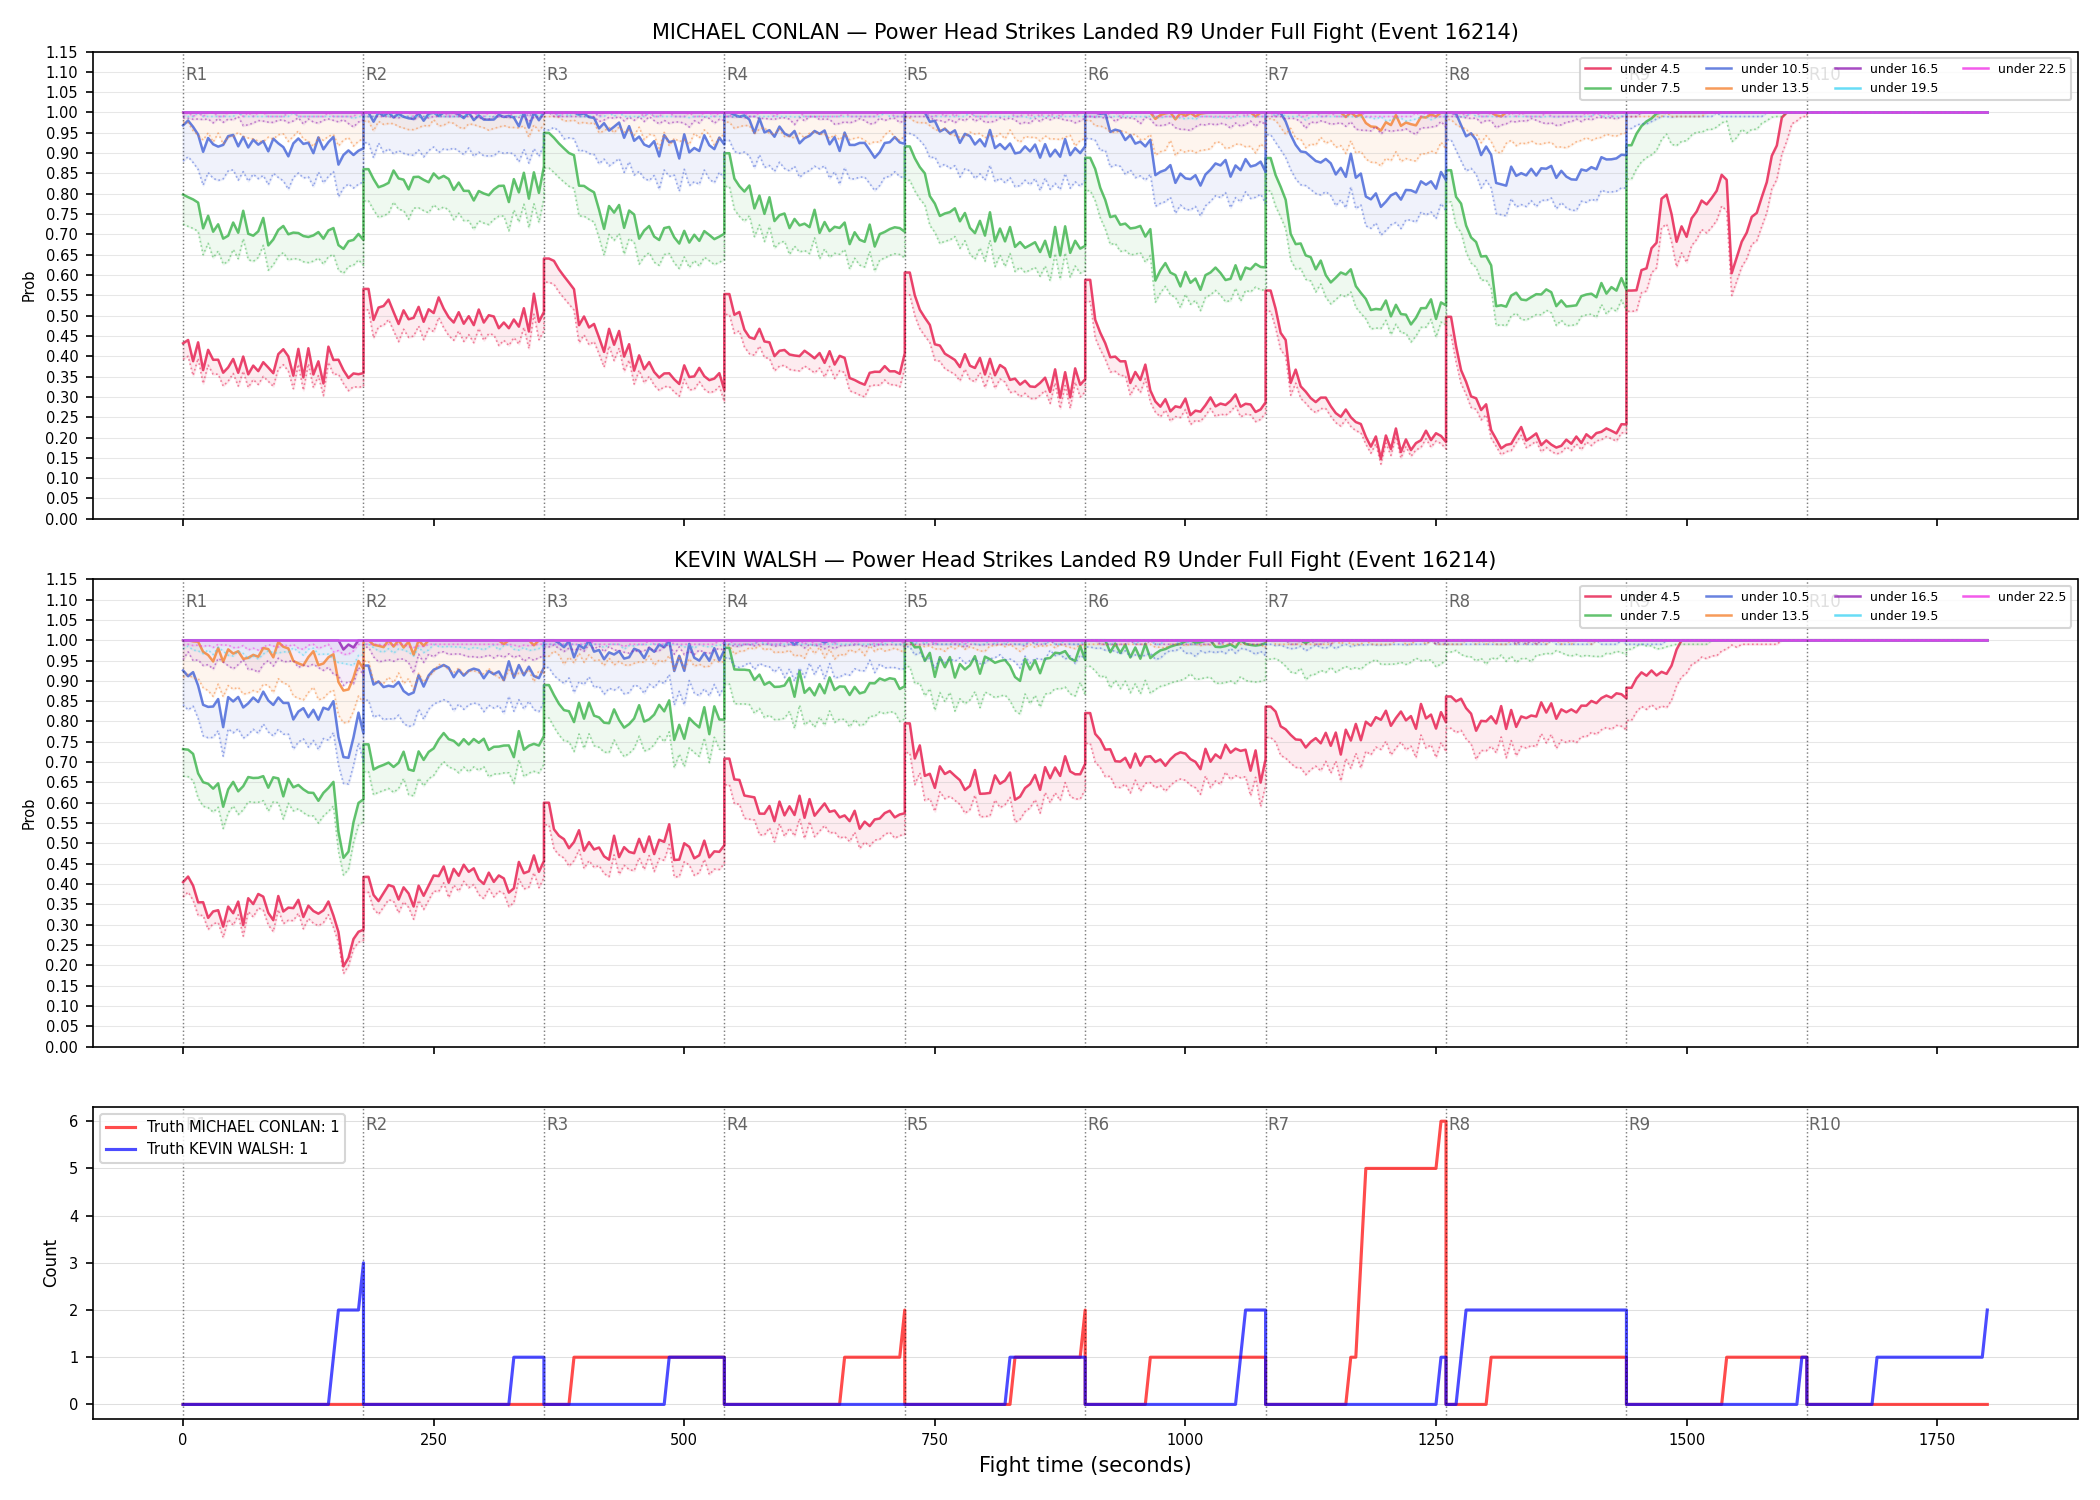Viewport: 2100px width, 1500px height.
Task: Click the 1.15 tick label on Conlan chart
Action: [x=62, y=52]
